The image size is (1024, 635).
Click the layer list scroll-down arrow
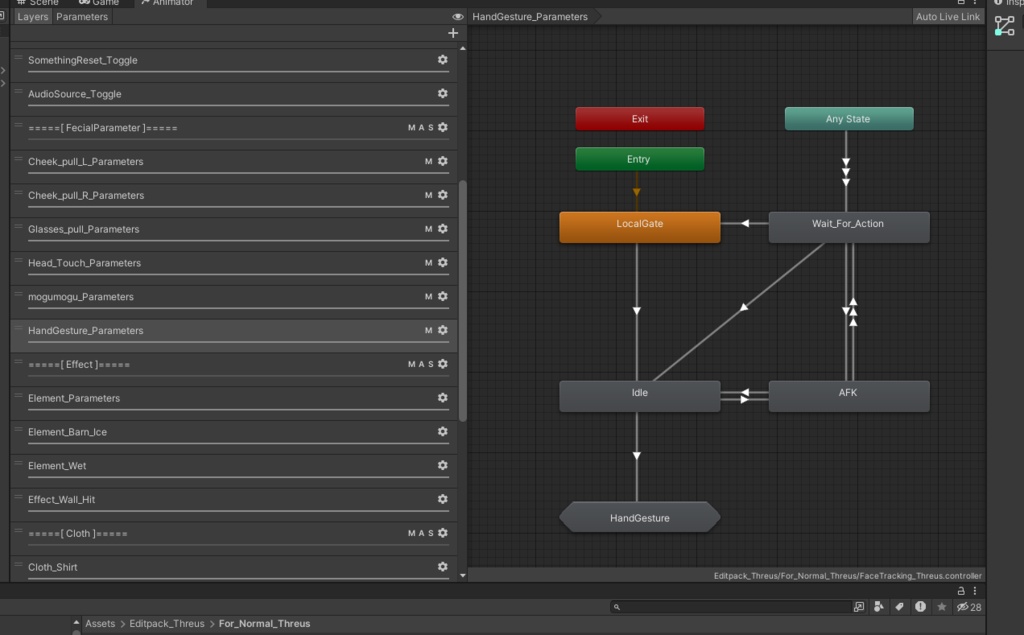(463, 576)
